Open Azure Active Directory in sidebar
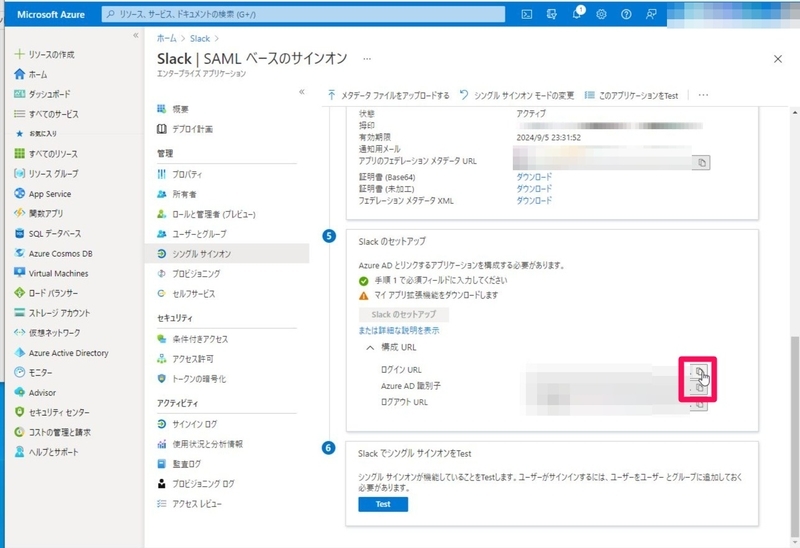Image resolution: width=800 pixels, height=548 pixels. 61,353
